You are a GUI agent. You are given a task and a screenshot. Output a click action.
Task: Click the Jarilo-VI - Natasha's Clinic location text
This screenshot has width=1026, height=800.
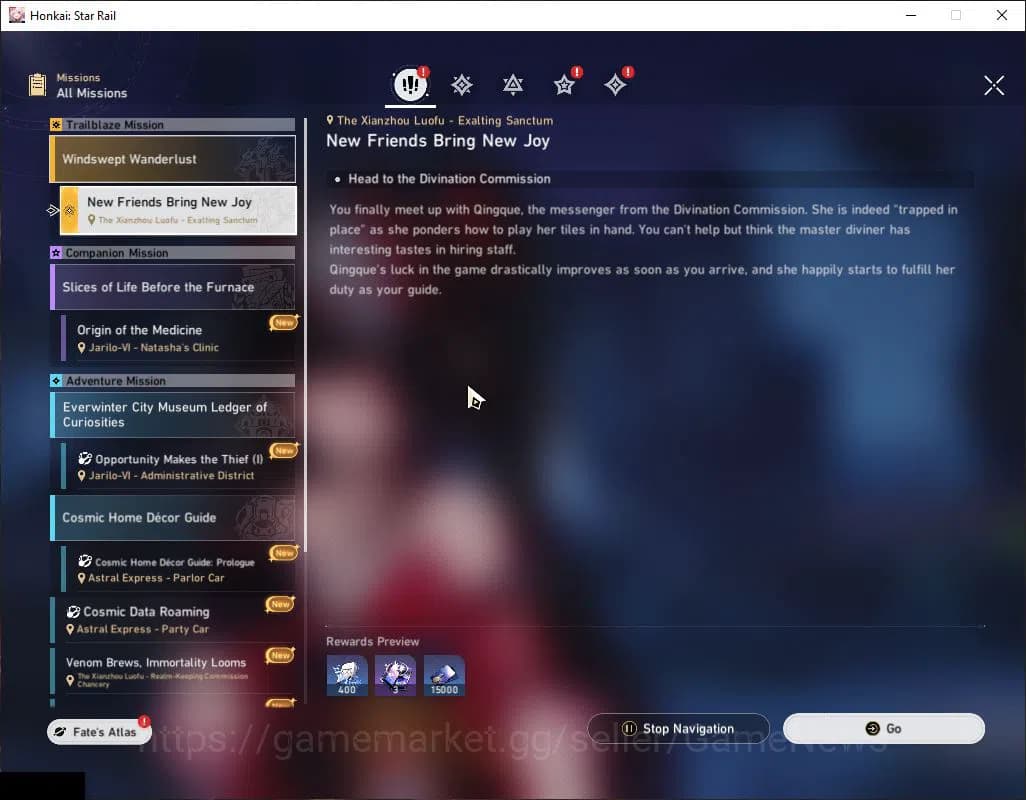point(154,347)
